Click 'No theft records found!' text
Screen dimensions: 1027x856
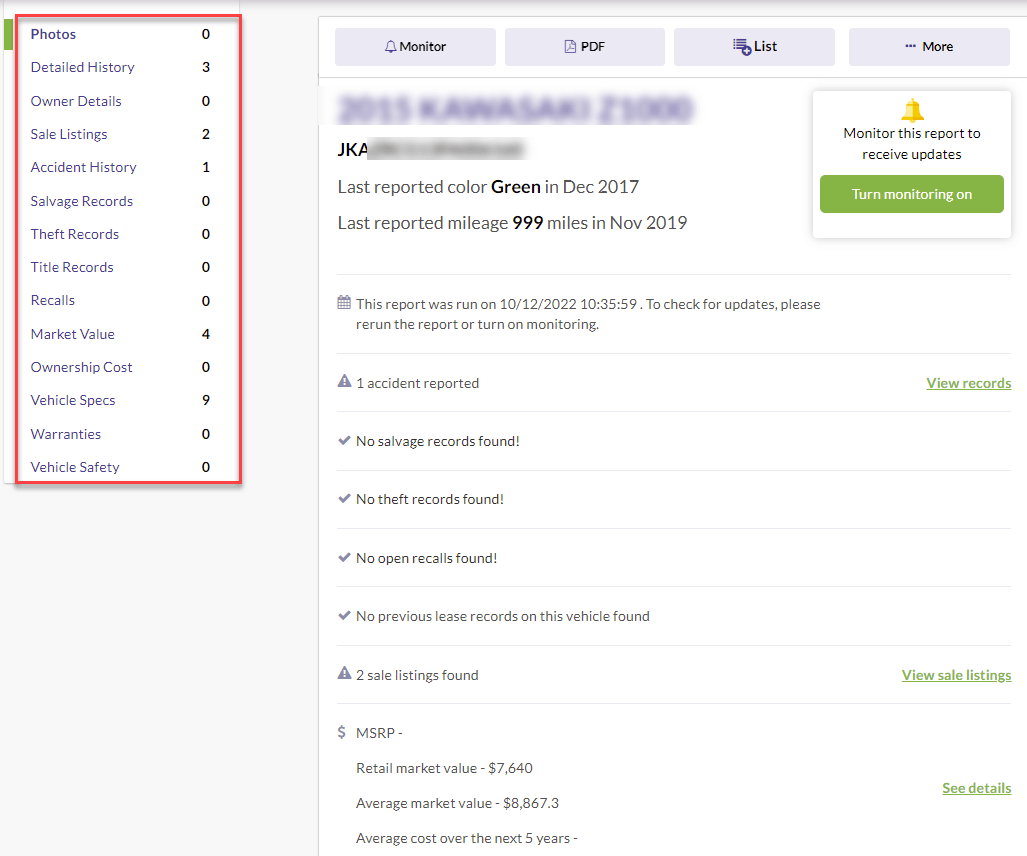click(430, 500)
